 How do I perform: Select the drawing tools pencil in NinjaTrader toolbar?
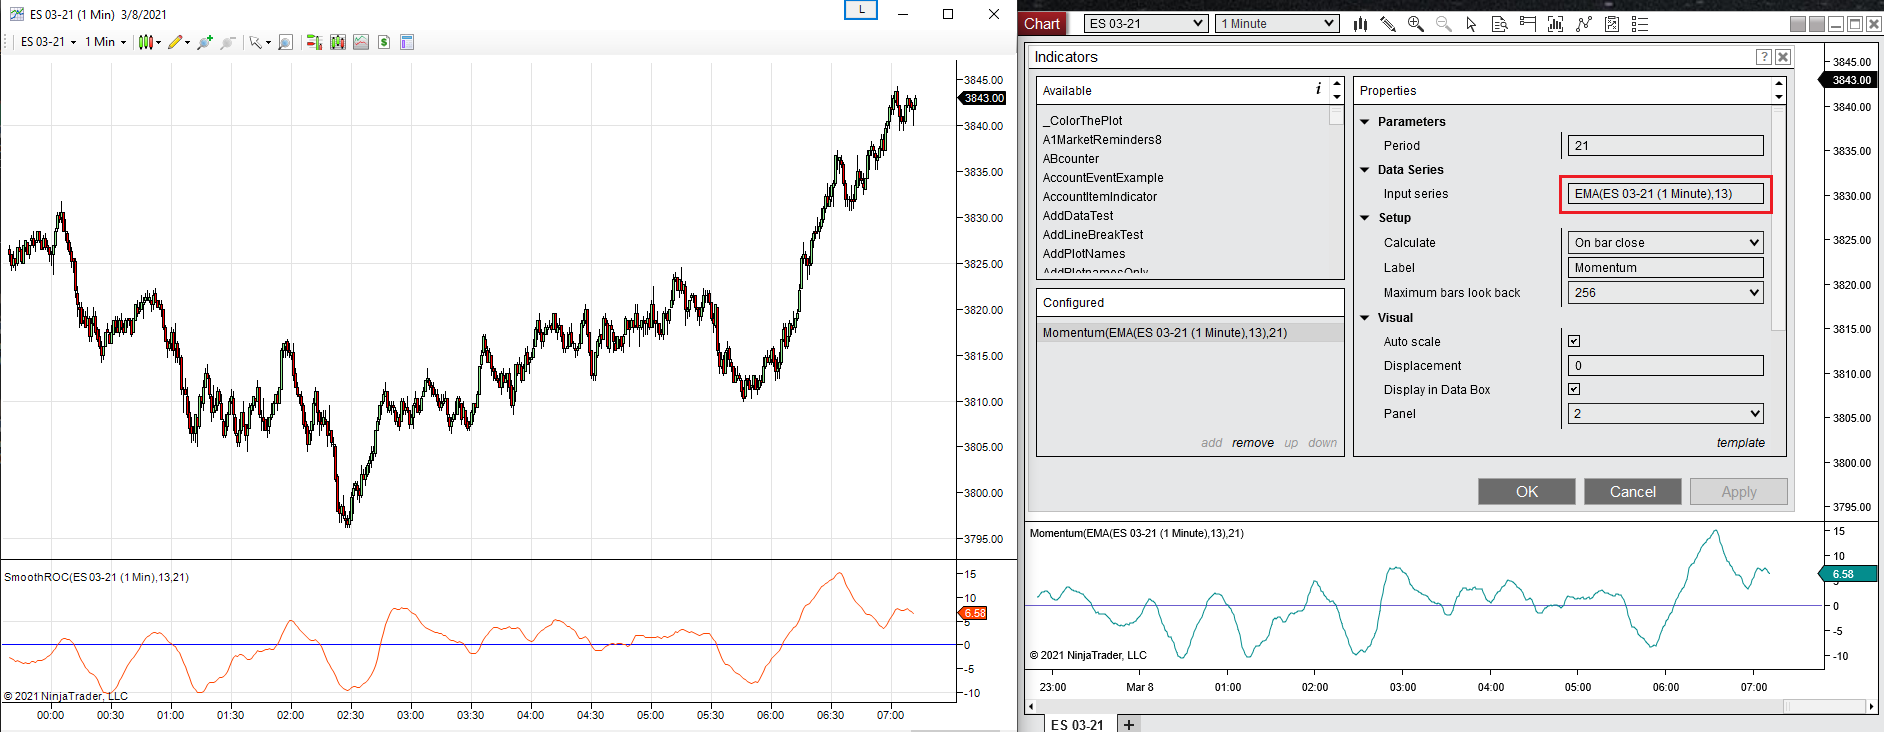point(1388,24)
